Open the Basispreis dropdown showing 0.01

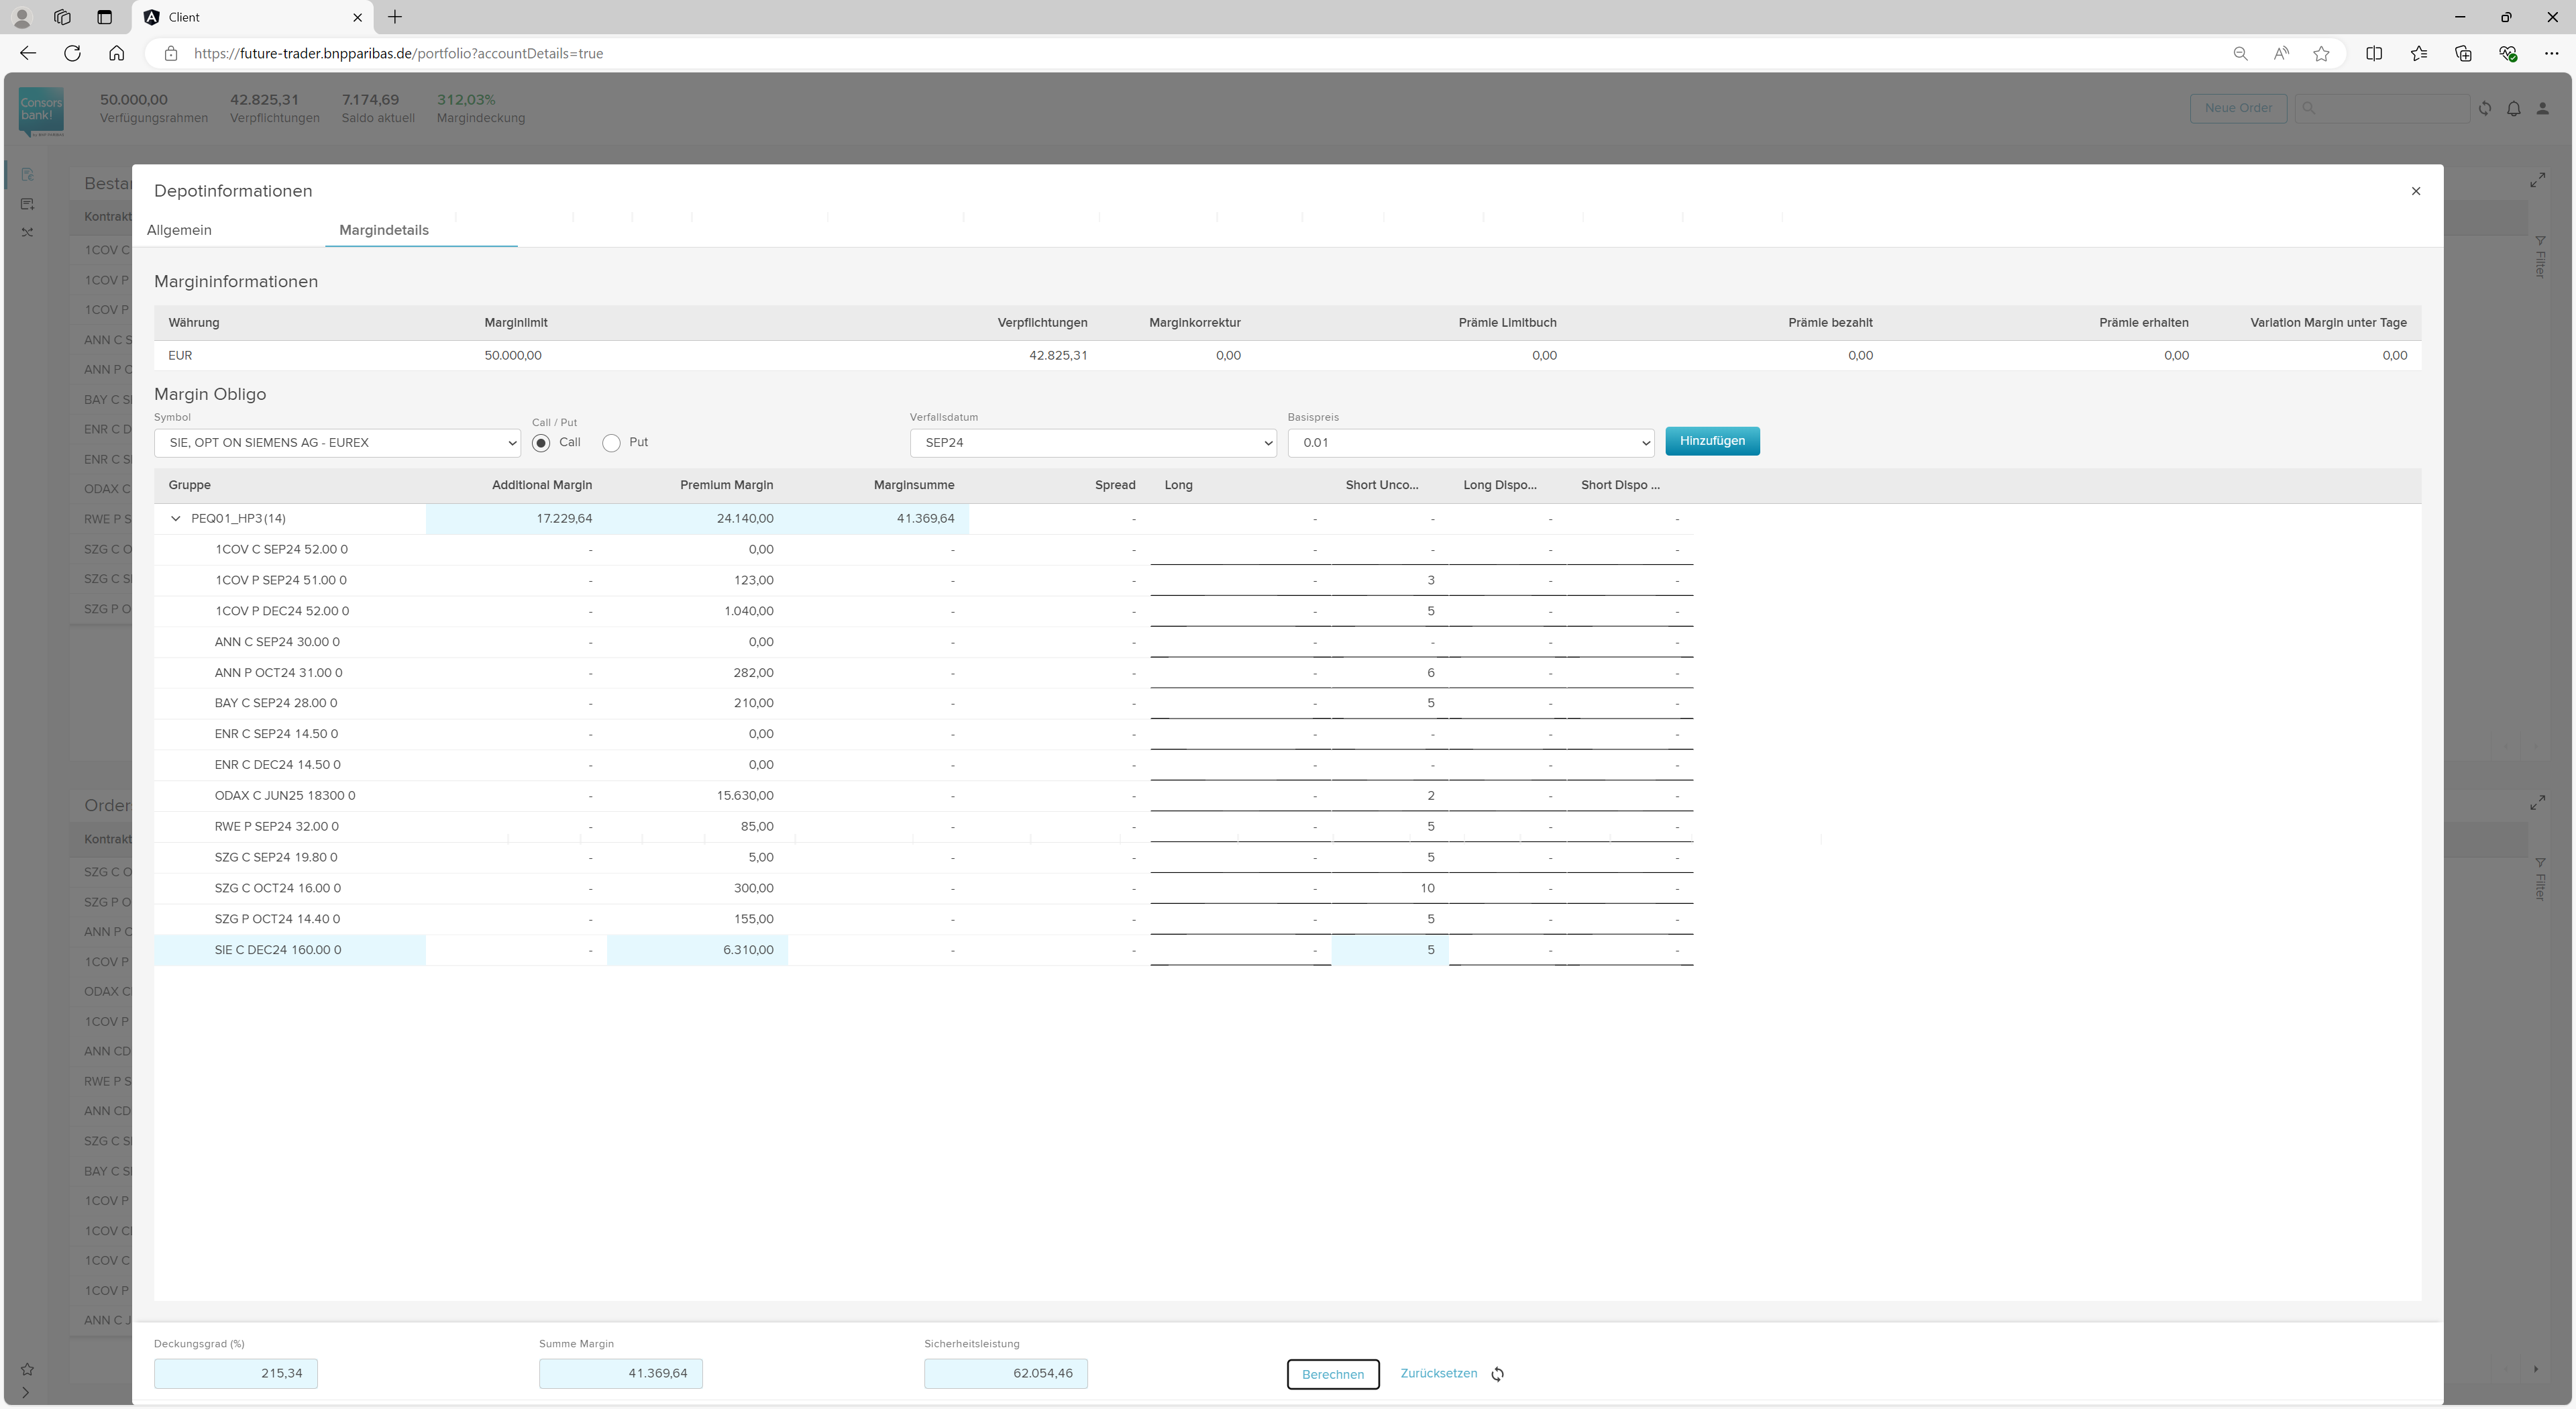click(1471, 442)
